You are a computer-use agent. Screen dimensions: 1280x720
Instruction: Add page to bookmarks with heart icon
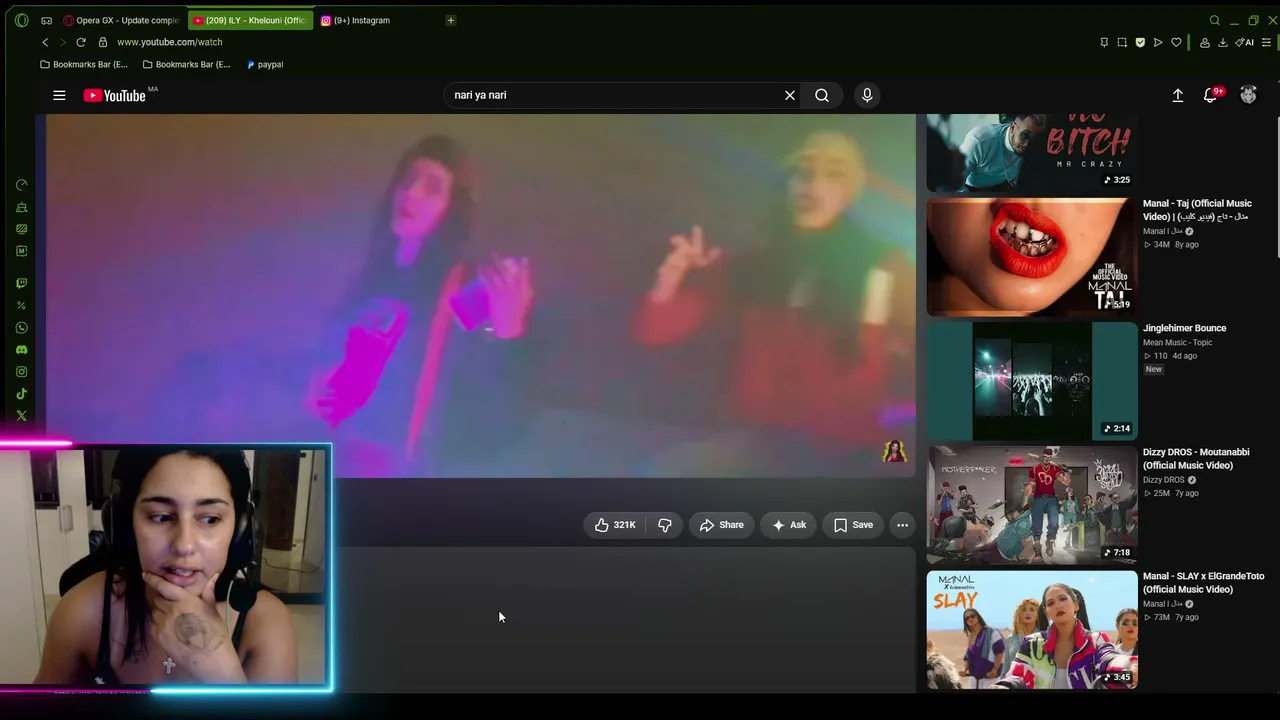point(1176,42)
